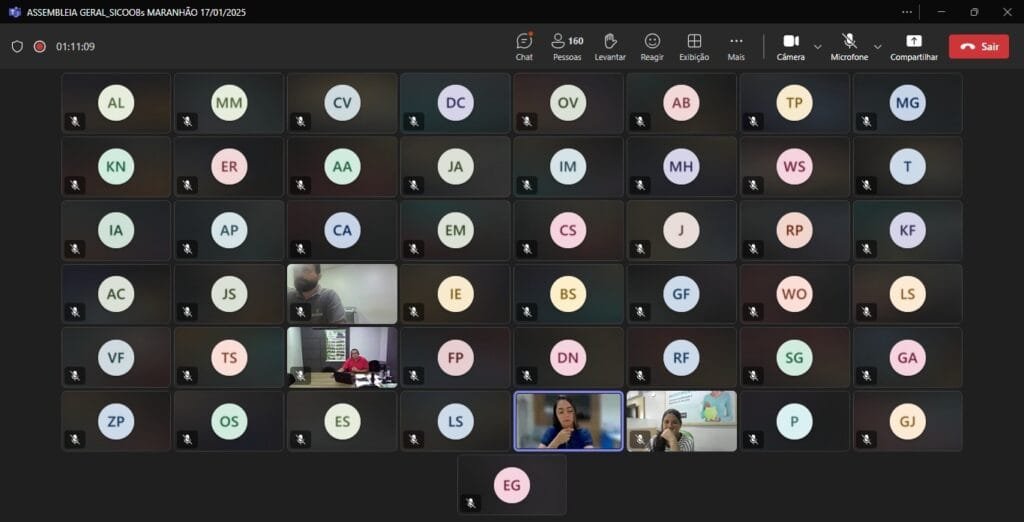This screenshot has height=522, width=1024.
Task: Open the Exibição view menu
Action: tap(694, 46)
